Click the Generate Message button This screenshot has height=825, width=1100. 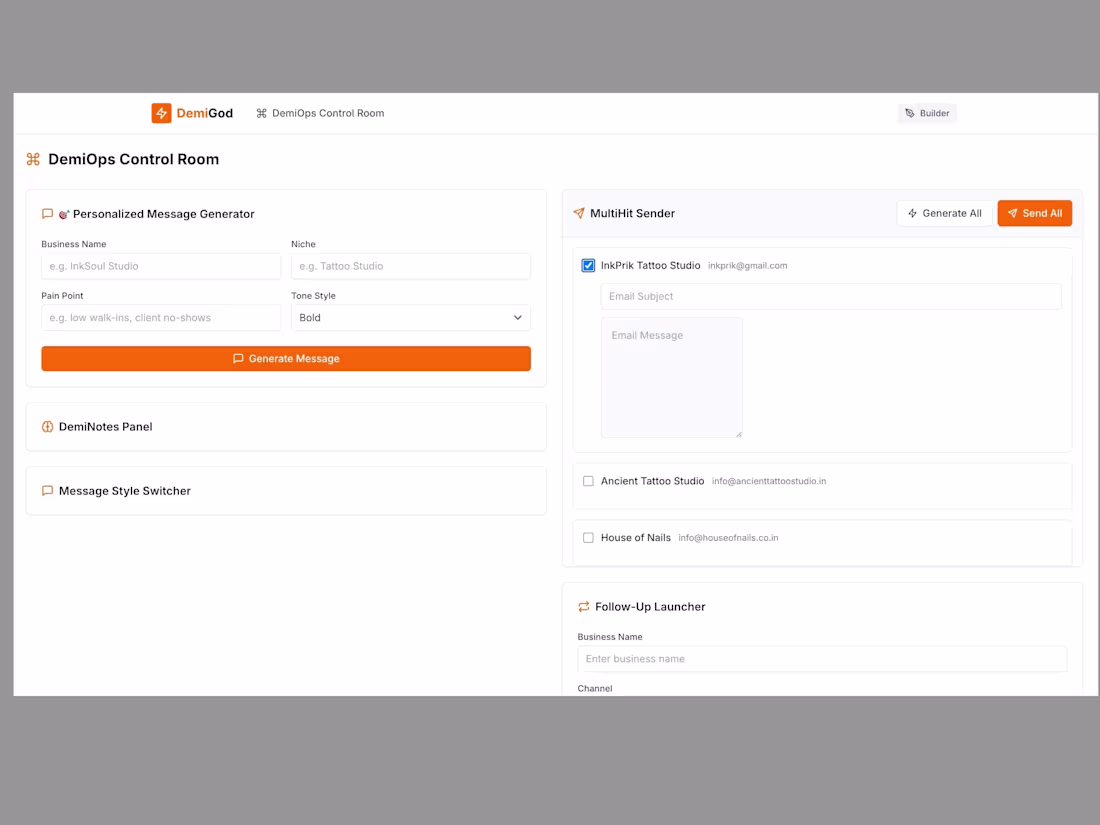tap(286, 358)
